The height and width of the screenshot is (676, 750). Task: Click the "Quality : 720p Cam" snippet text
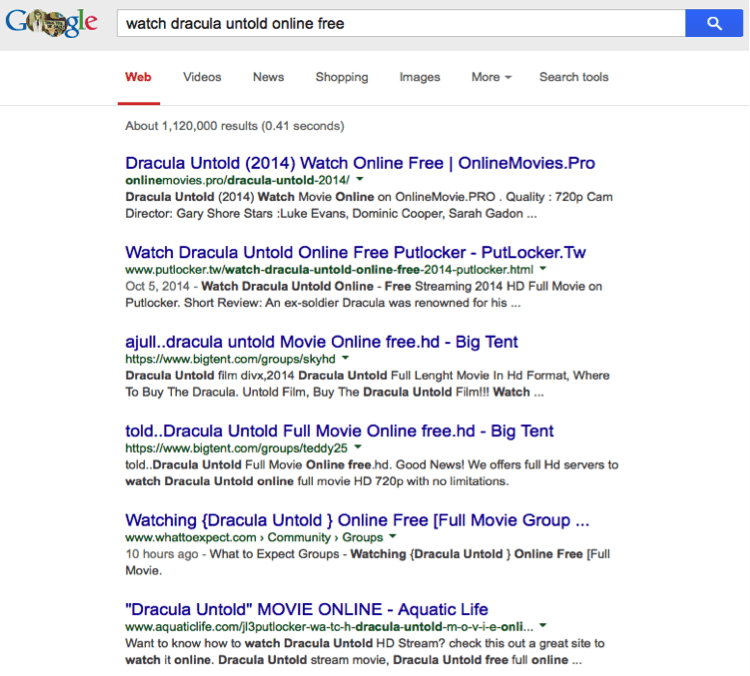(559, 197)
